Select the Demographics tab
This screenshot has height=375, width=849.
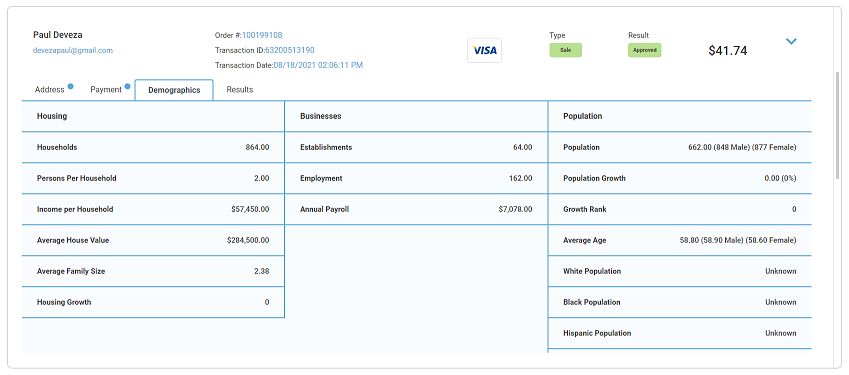coord(174,90)
